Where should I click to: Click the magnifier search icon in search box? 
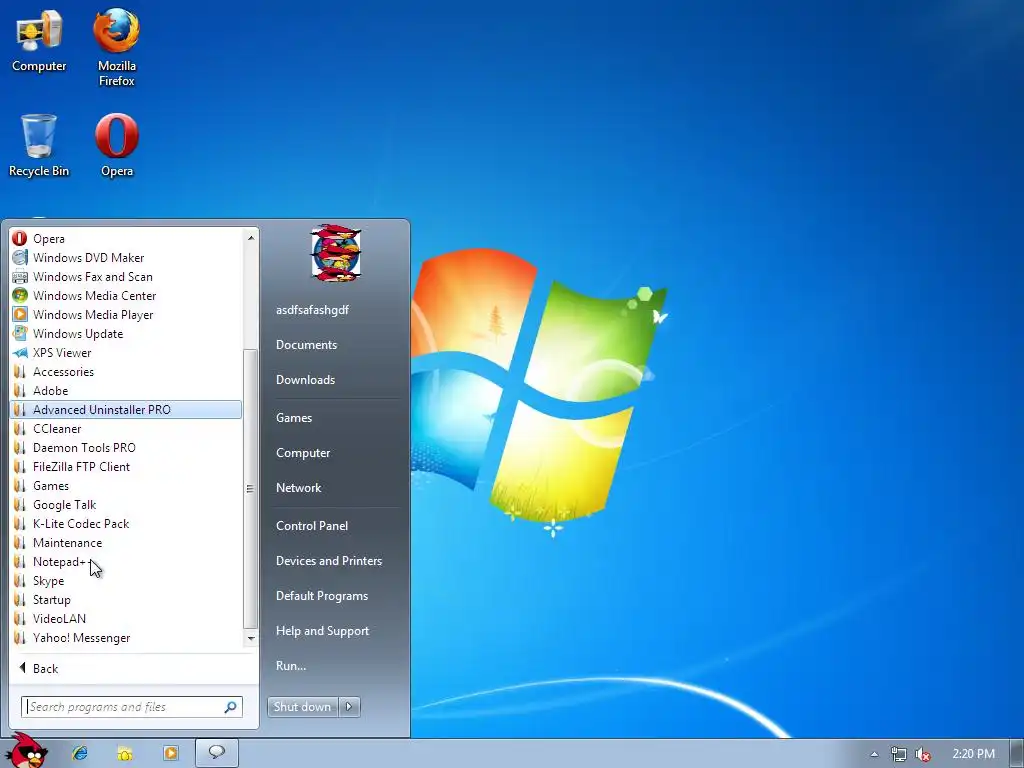coord(231,707)
